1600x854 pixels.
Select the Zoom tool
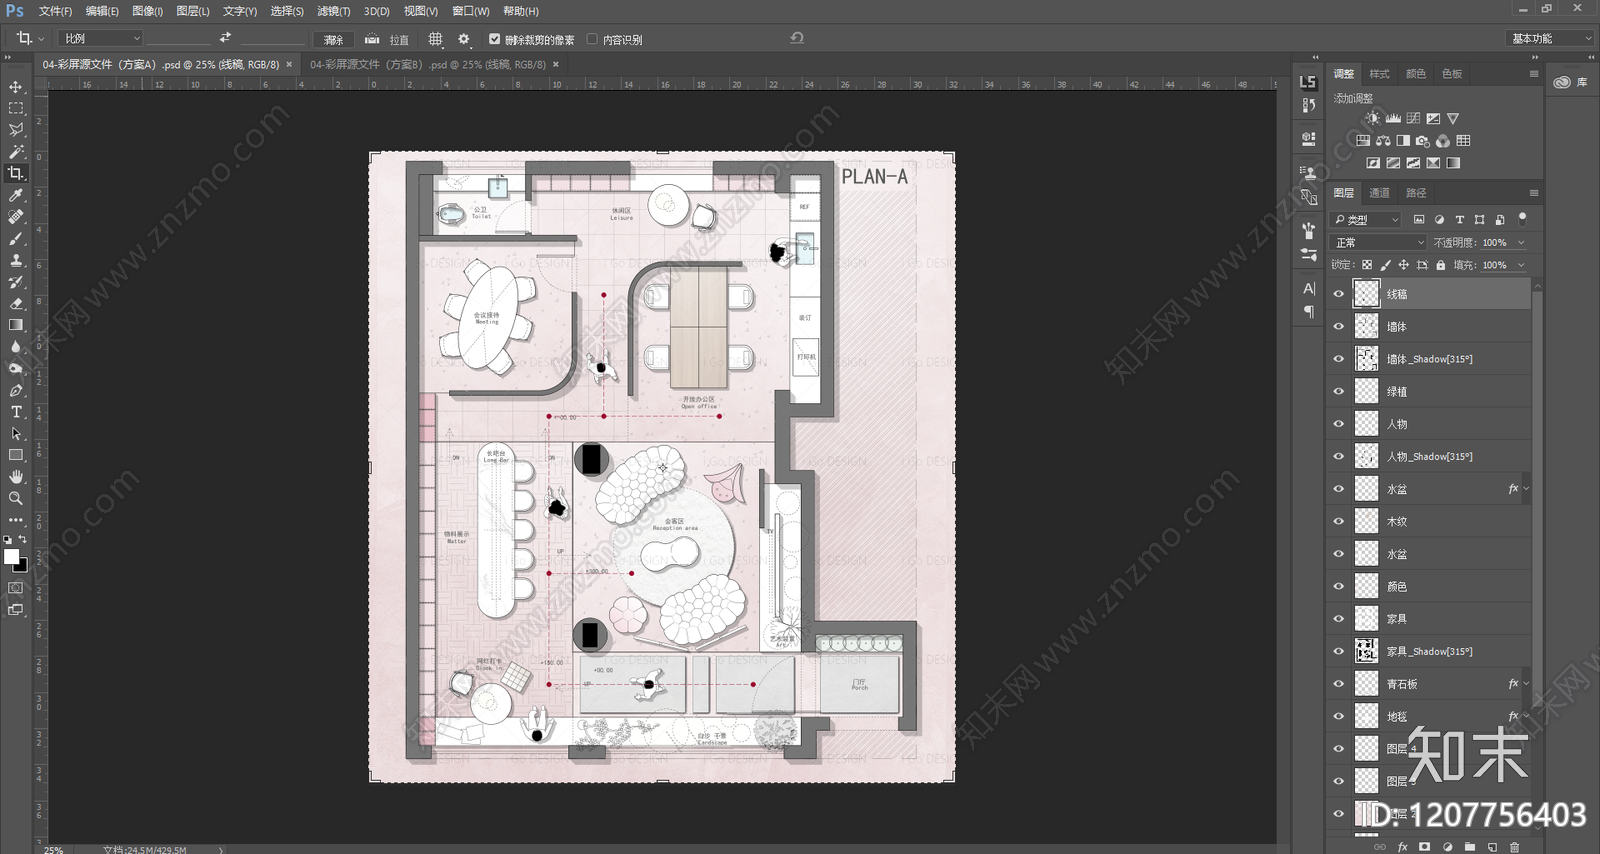tap(16, 498)
